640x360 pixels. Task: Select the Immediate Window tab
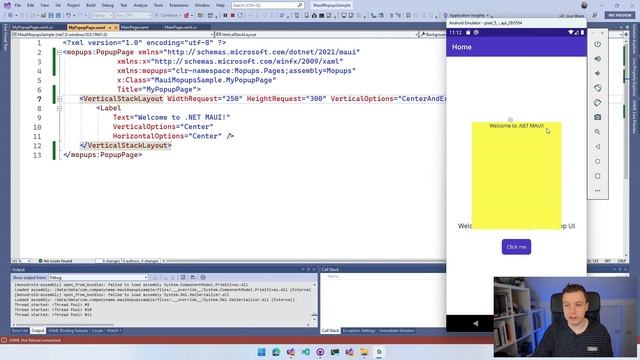pyautogui.click(x=396, y=331)
